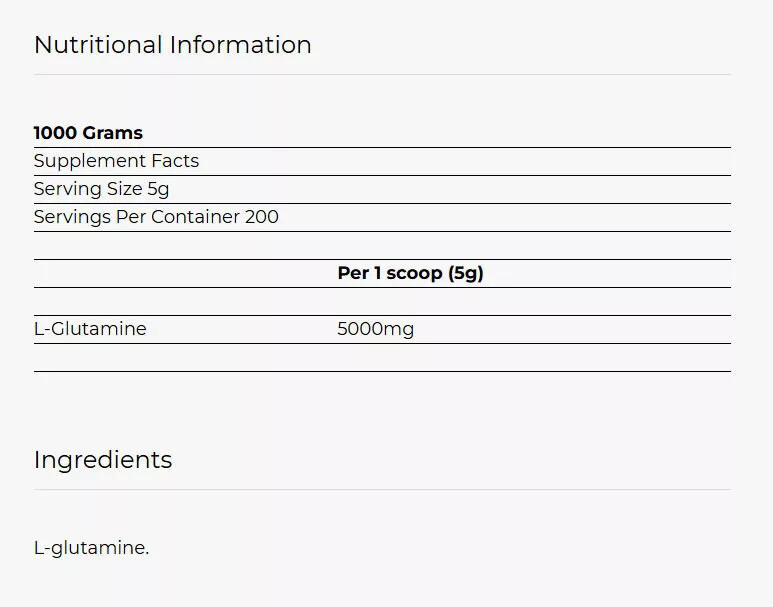Click the word Information in the top heading
The image size is (773, 607).
(x=240, y=45)
